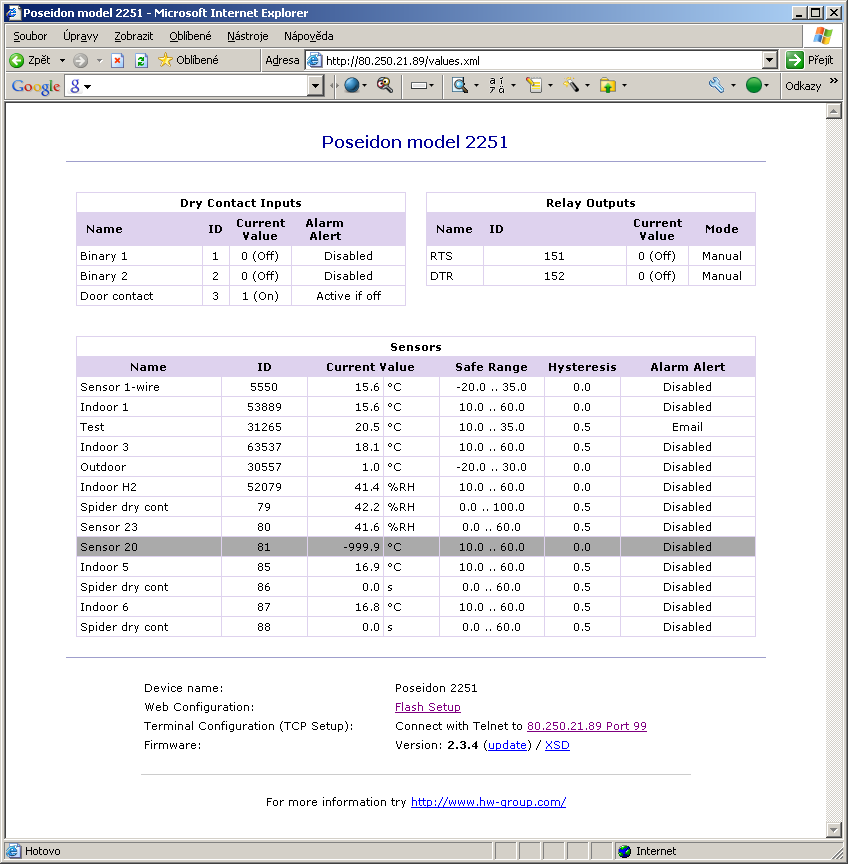The image size is (848, 864).
Task: Click the sensor ID '53889' cell
Action: click(x=264, y=407)
